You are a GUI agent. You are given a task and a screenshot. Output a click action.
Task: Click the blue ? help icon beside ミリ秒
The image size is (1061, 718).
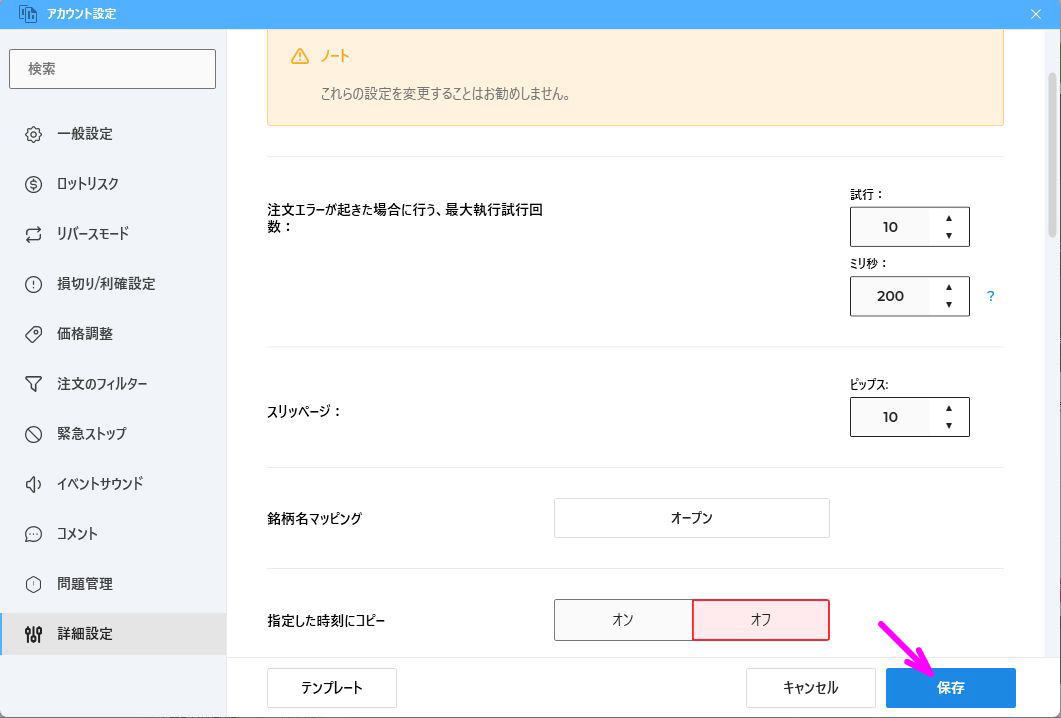click(x=990, y=296)
